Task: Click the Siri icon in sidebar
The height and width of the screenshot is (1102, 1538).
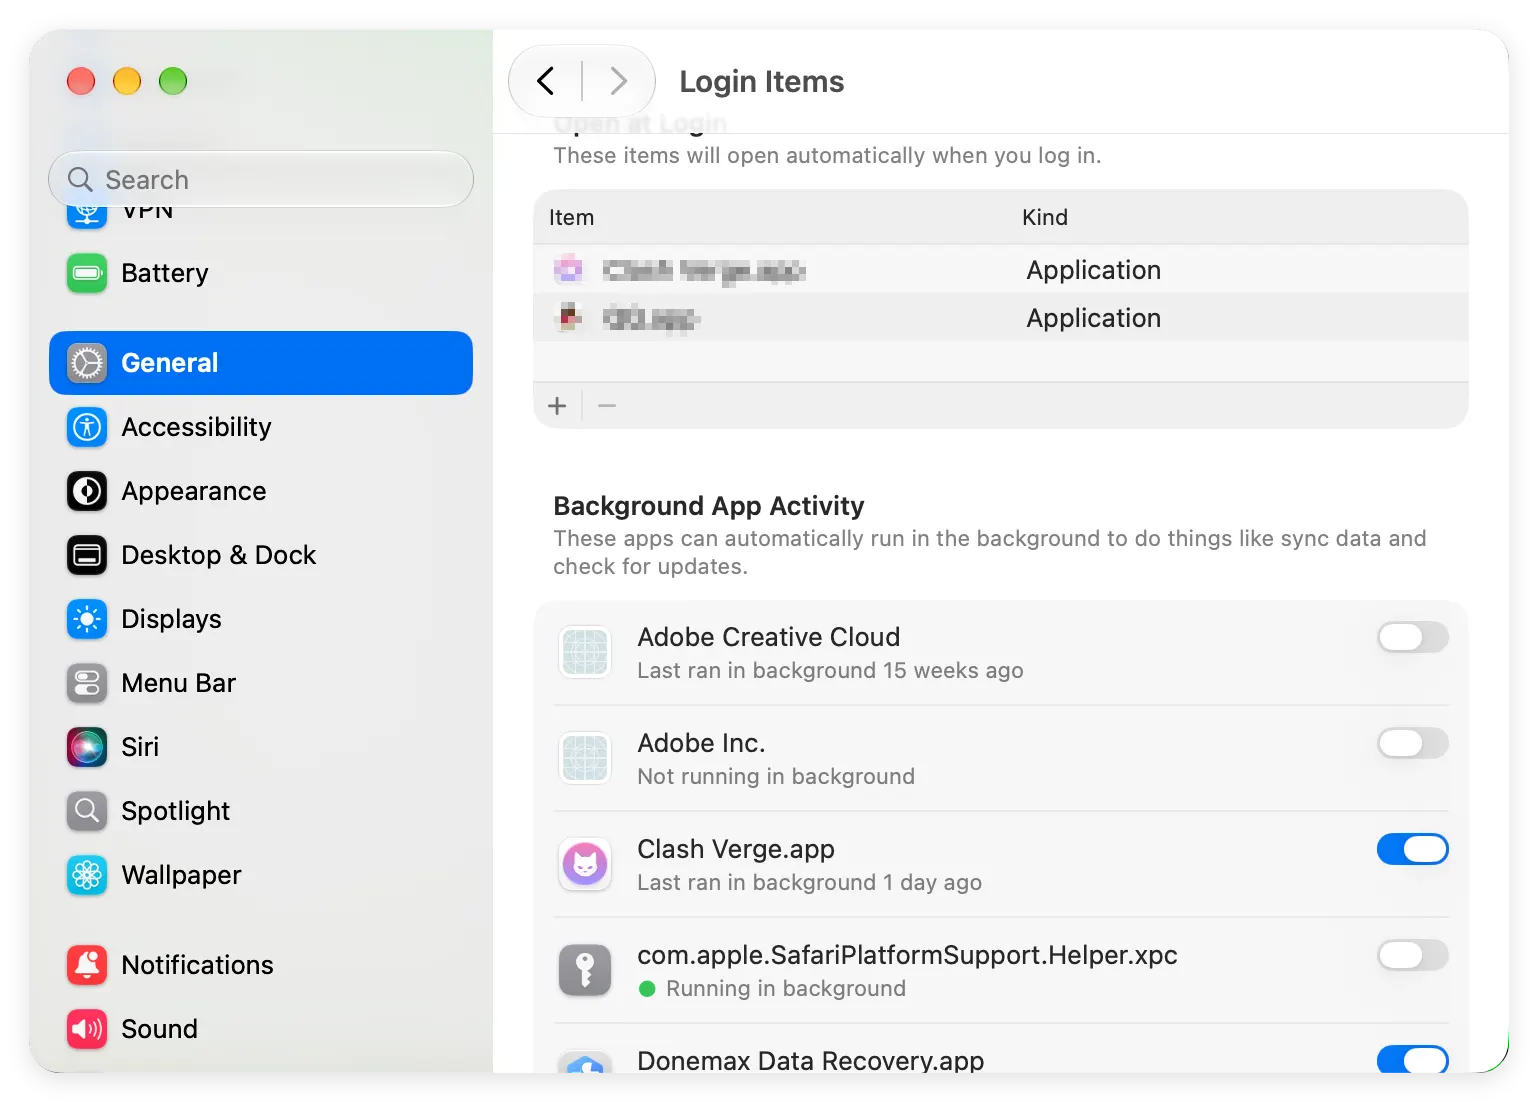Action: tap(87, 747)
